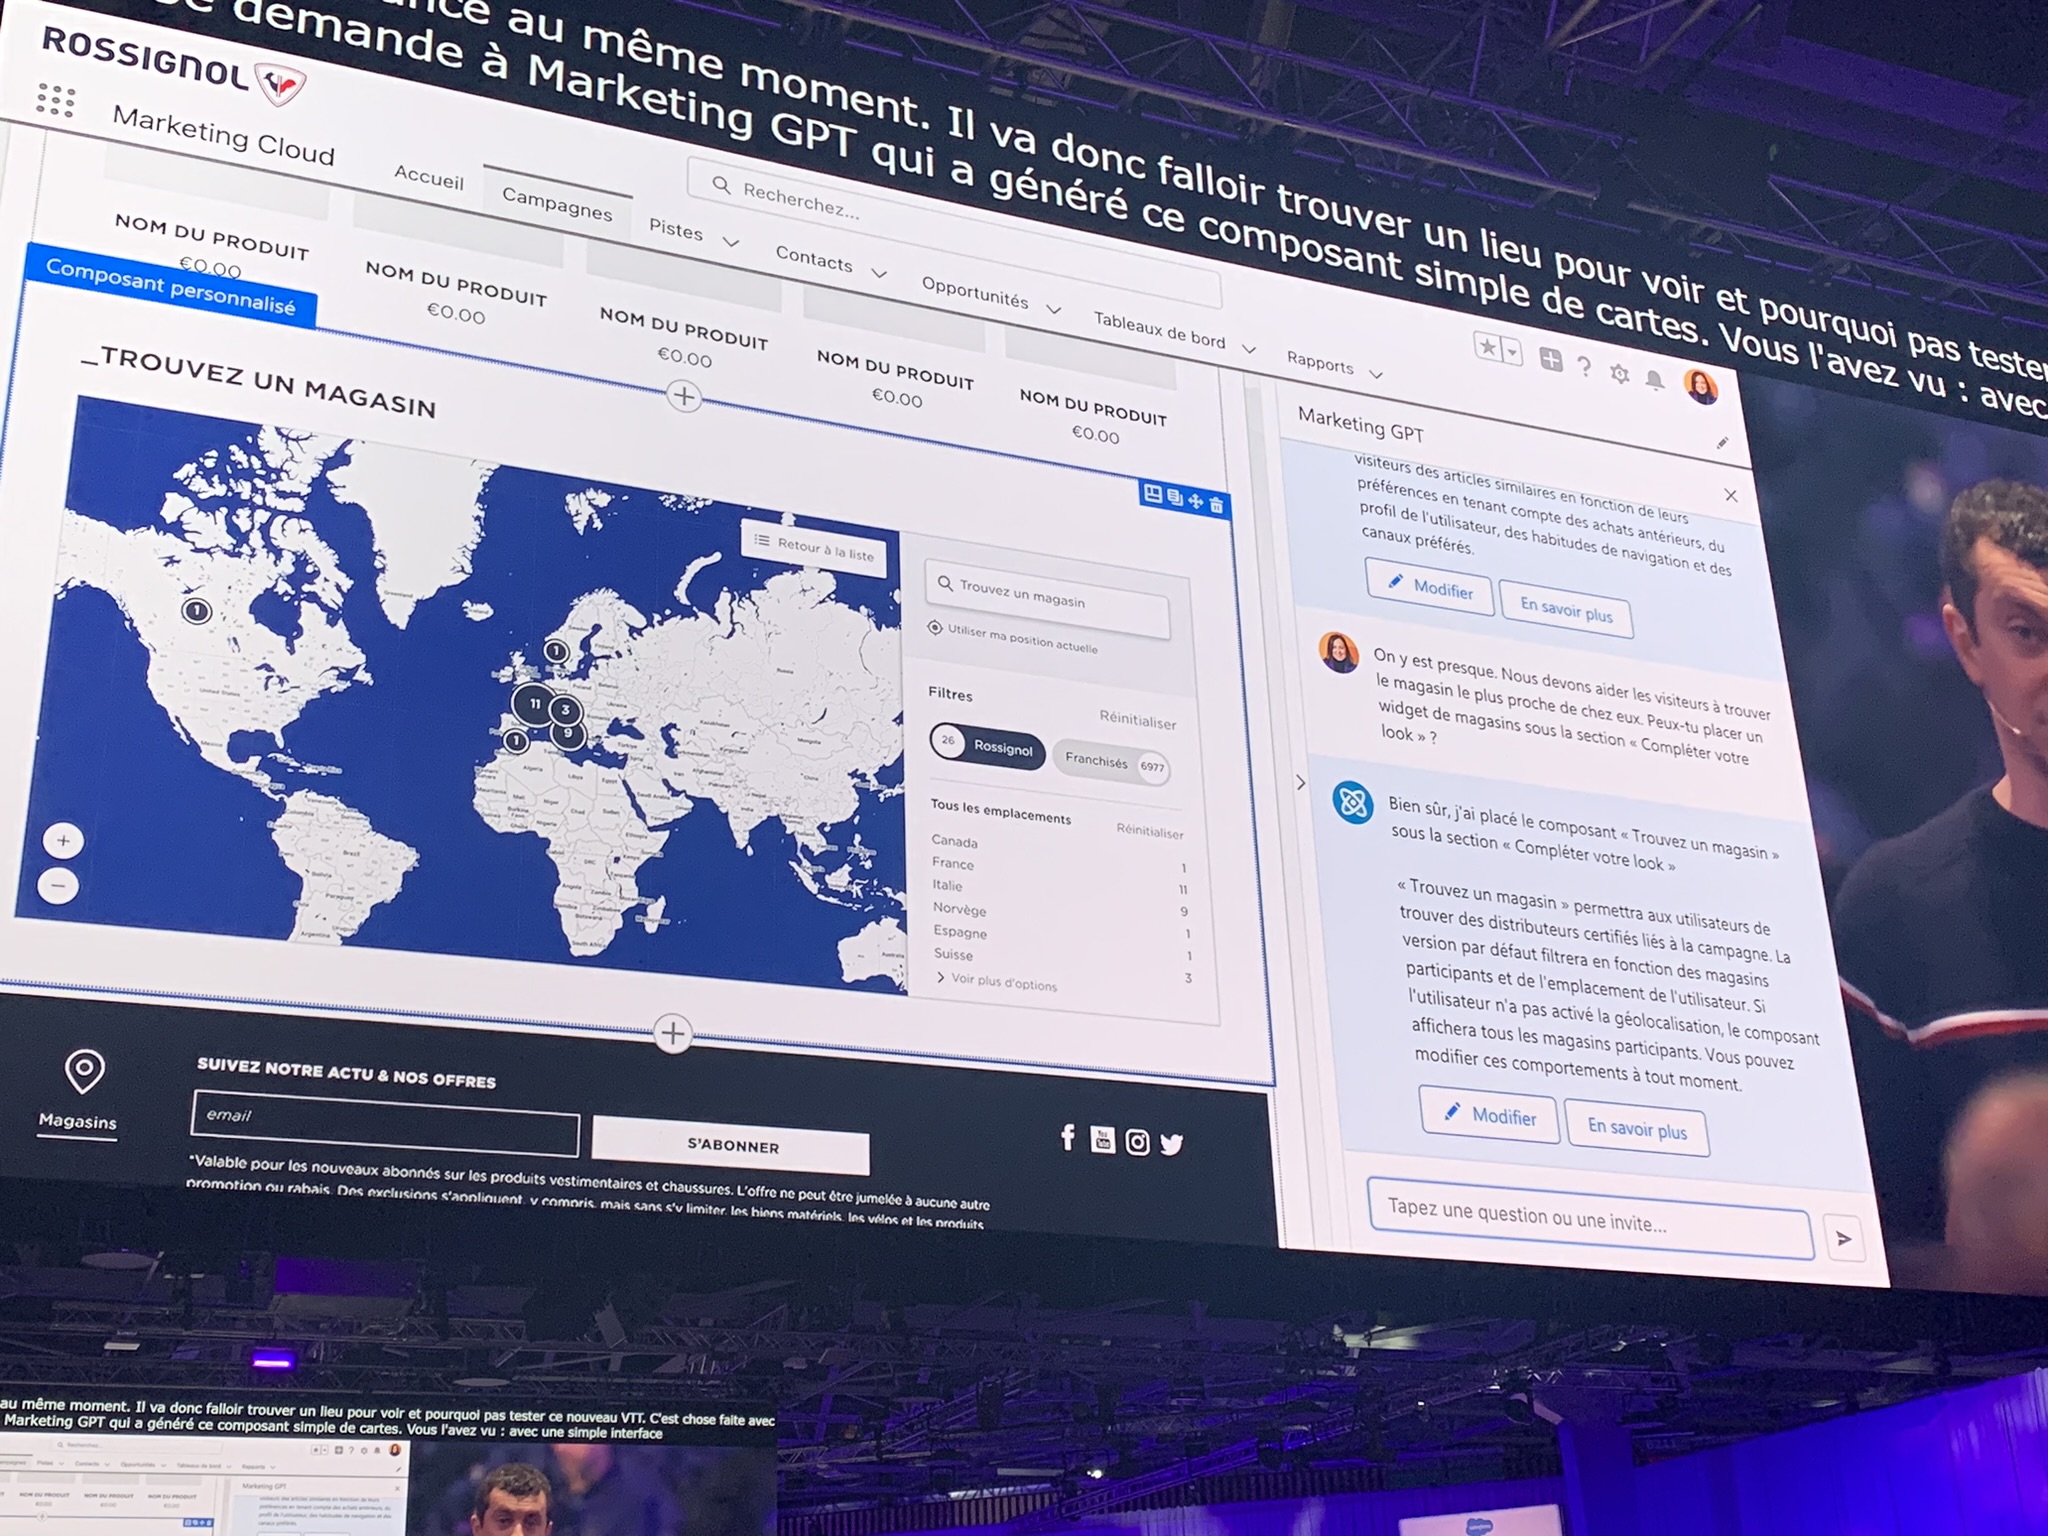Click the Magasins location pin icon in the footer
2048x1536 pixels.
click(x=84, y=1071)
